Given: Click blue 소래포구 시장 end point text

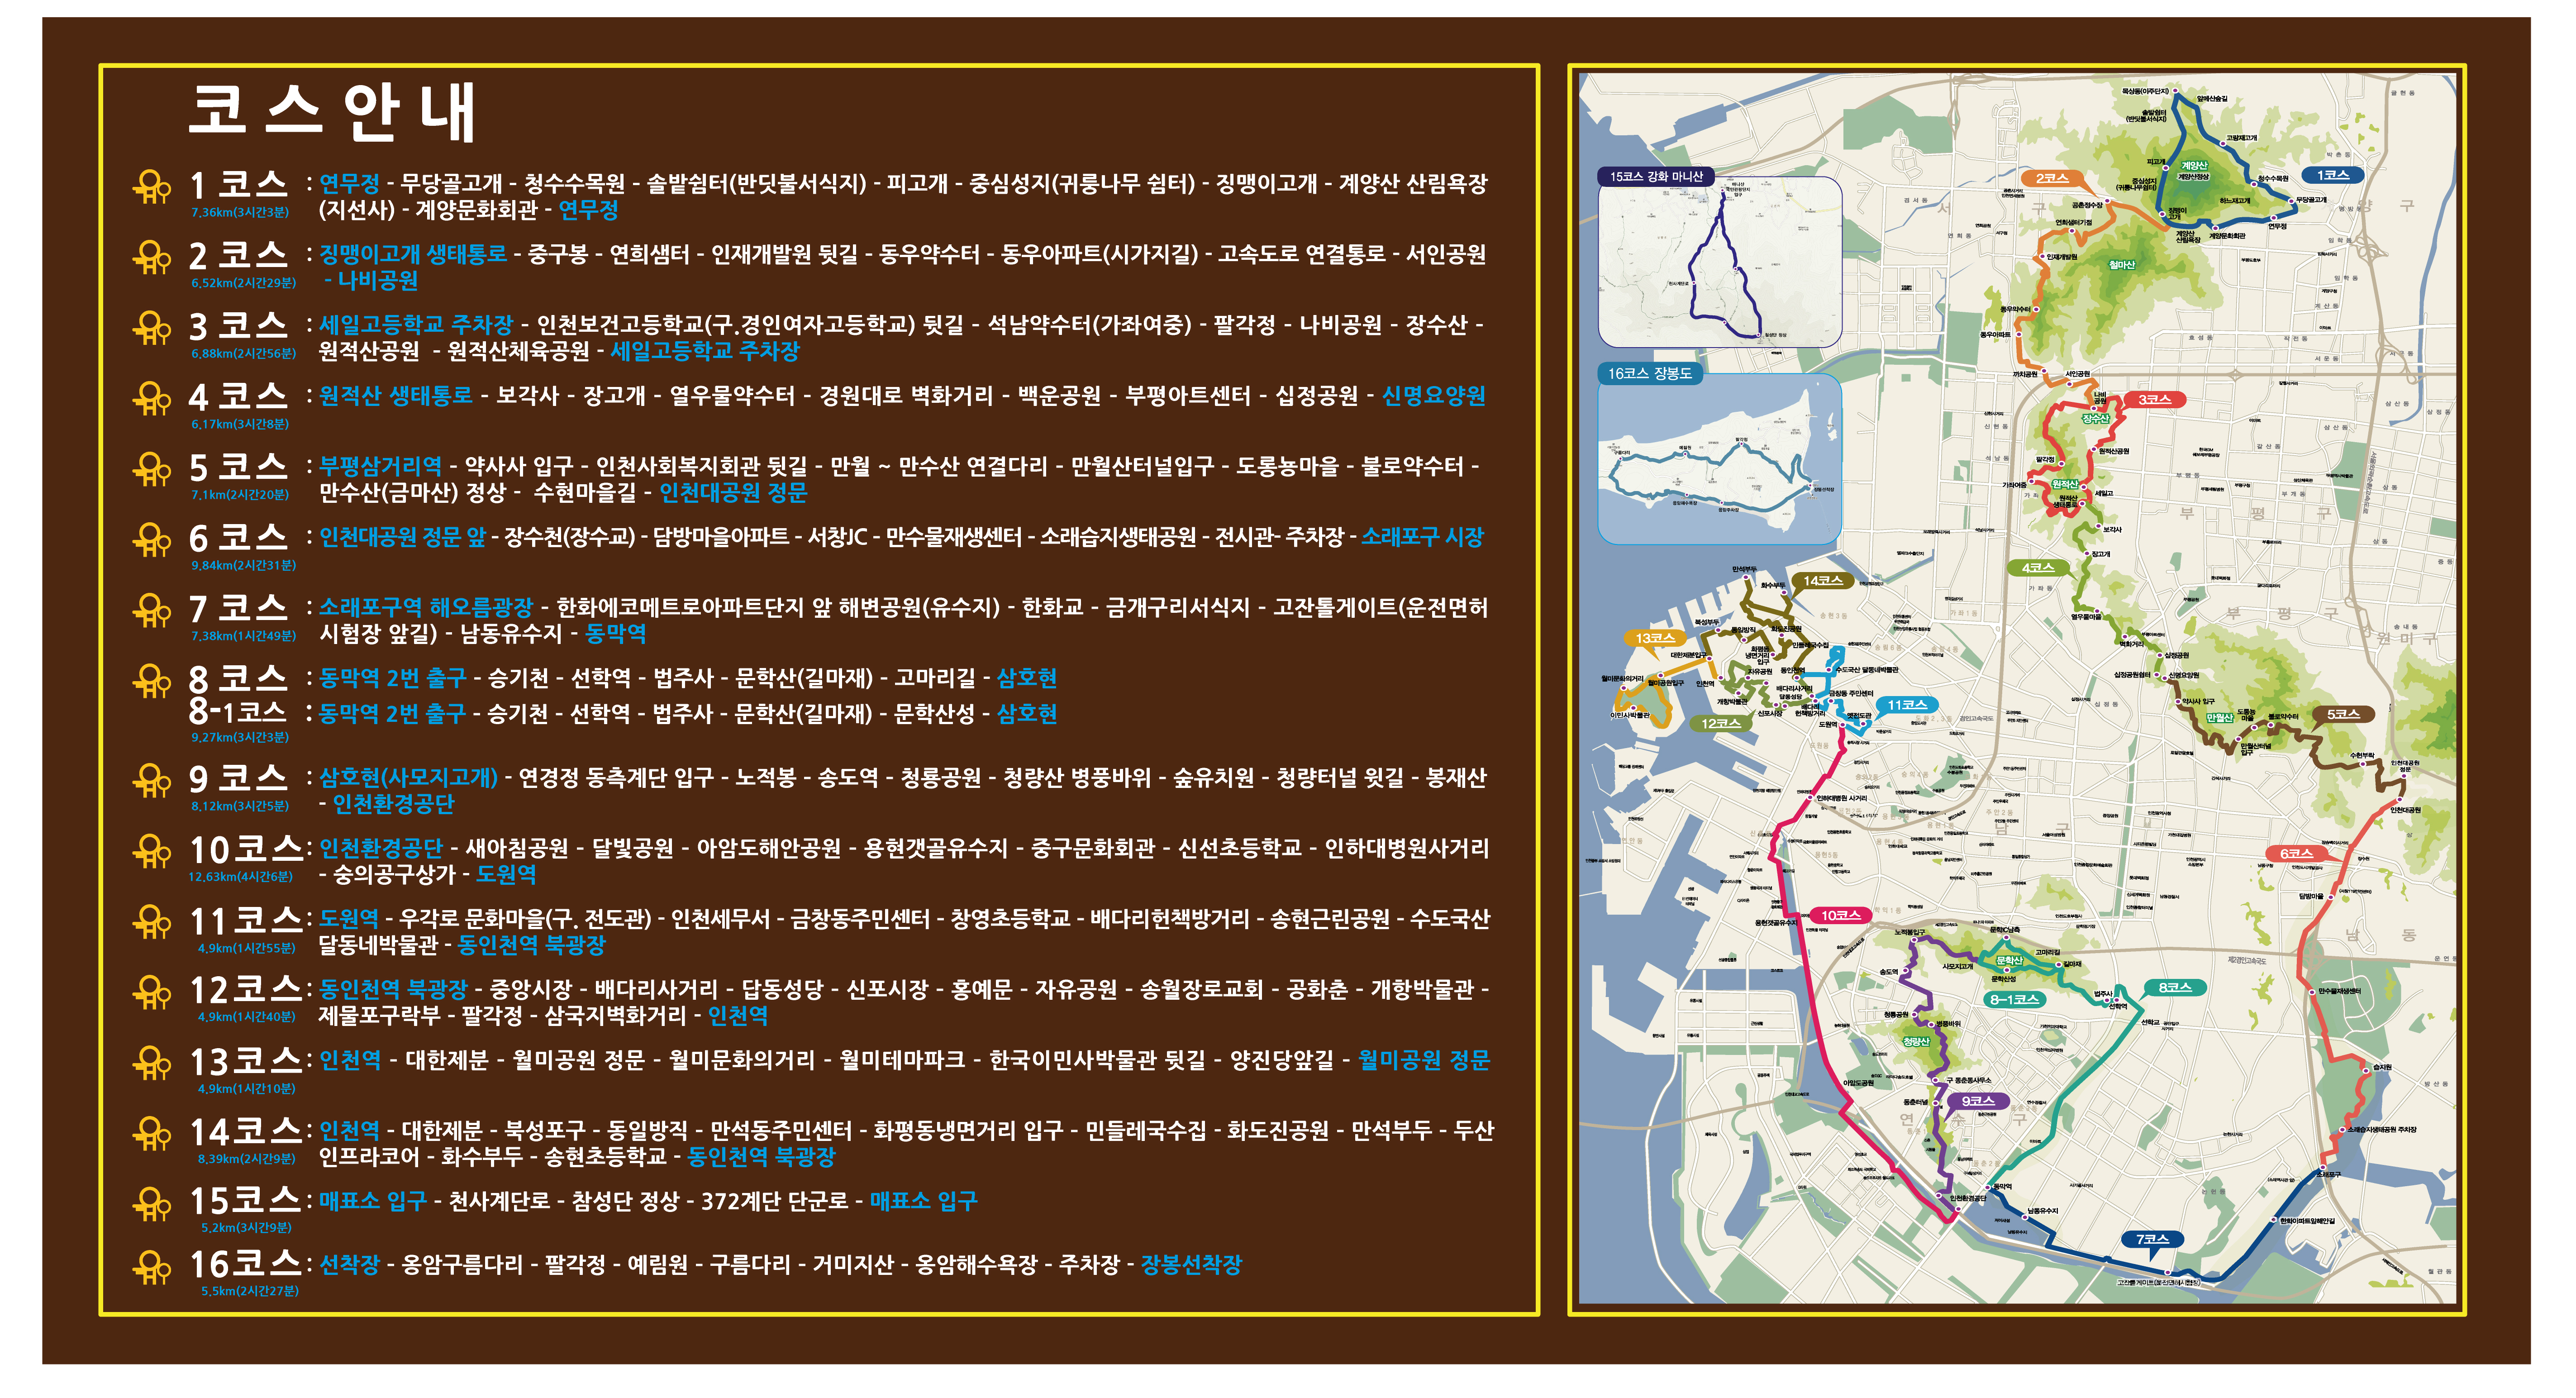Looking at the screenshot, I should (1422, 537).
